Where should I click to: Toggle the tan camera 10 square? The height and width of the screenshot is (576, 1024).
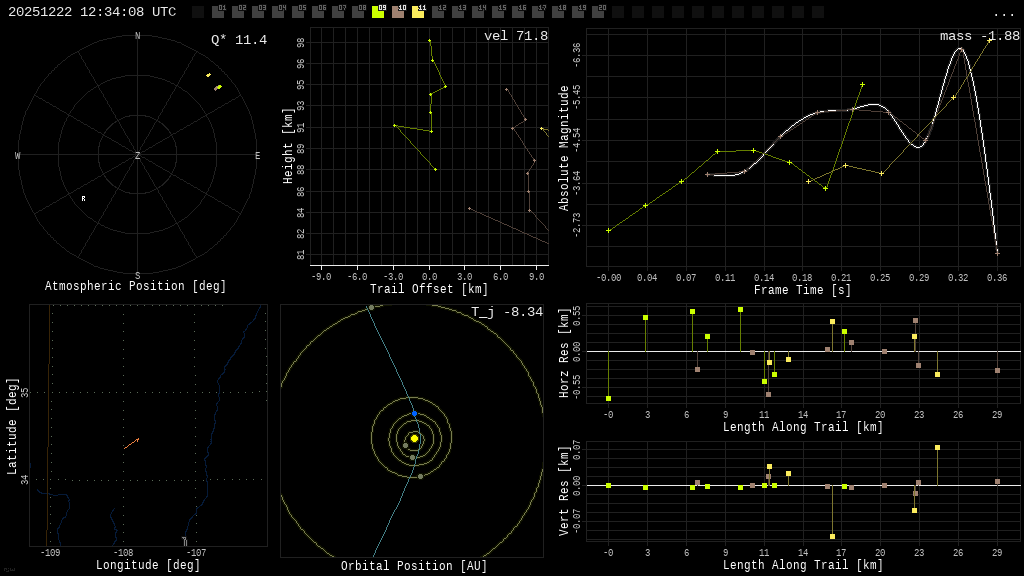(398, 12)
